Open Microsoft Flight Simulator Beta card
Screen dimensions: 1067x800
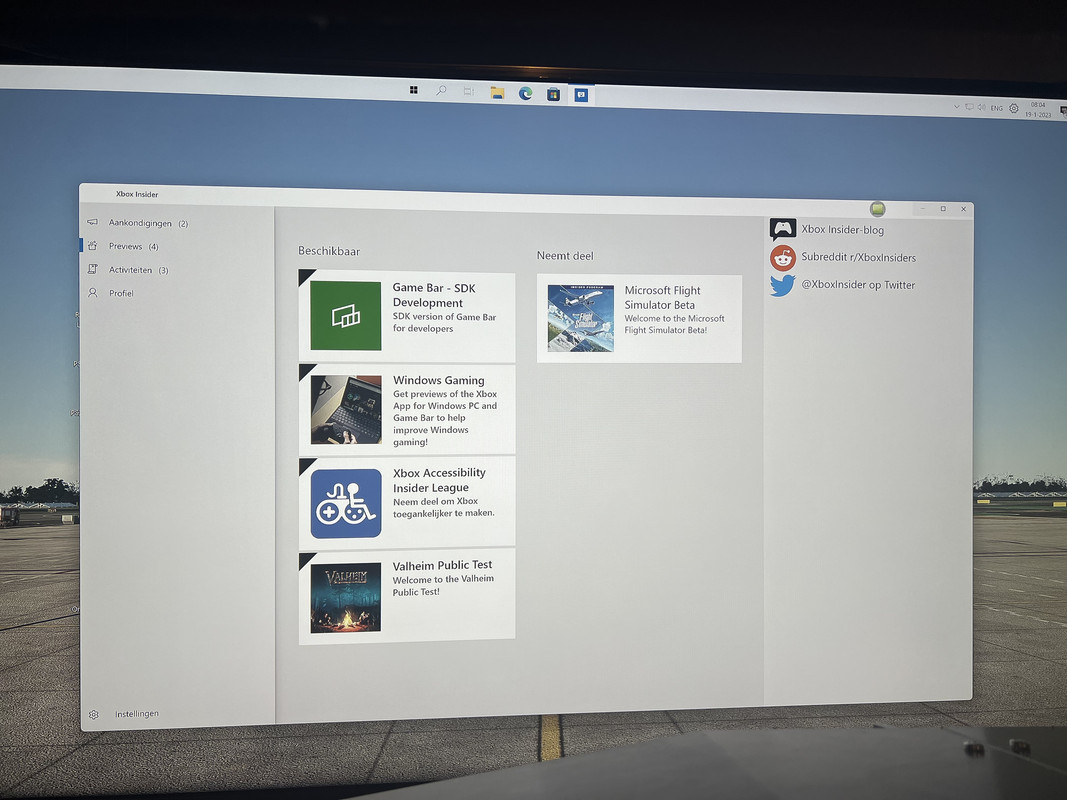[639, 318]
